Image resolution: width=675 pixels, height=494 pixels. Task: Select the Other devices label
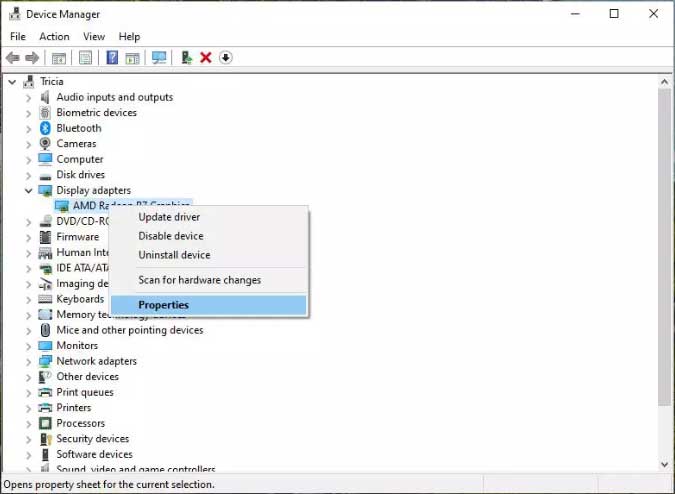pos(87,377)
